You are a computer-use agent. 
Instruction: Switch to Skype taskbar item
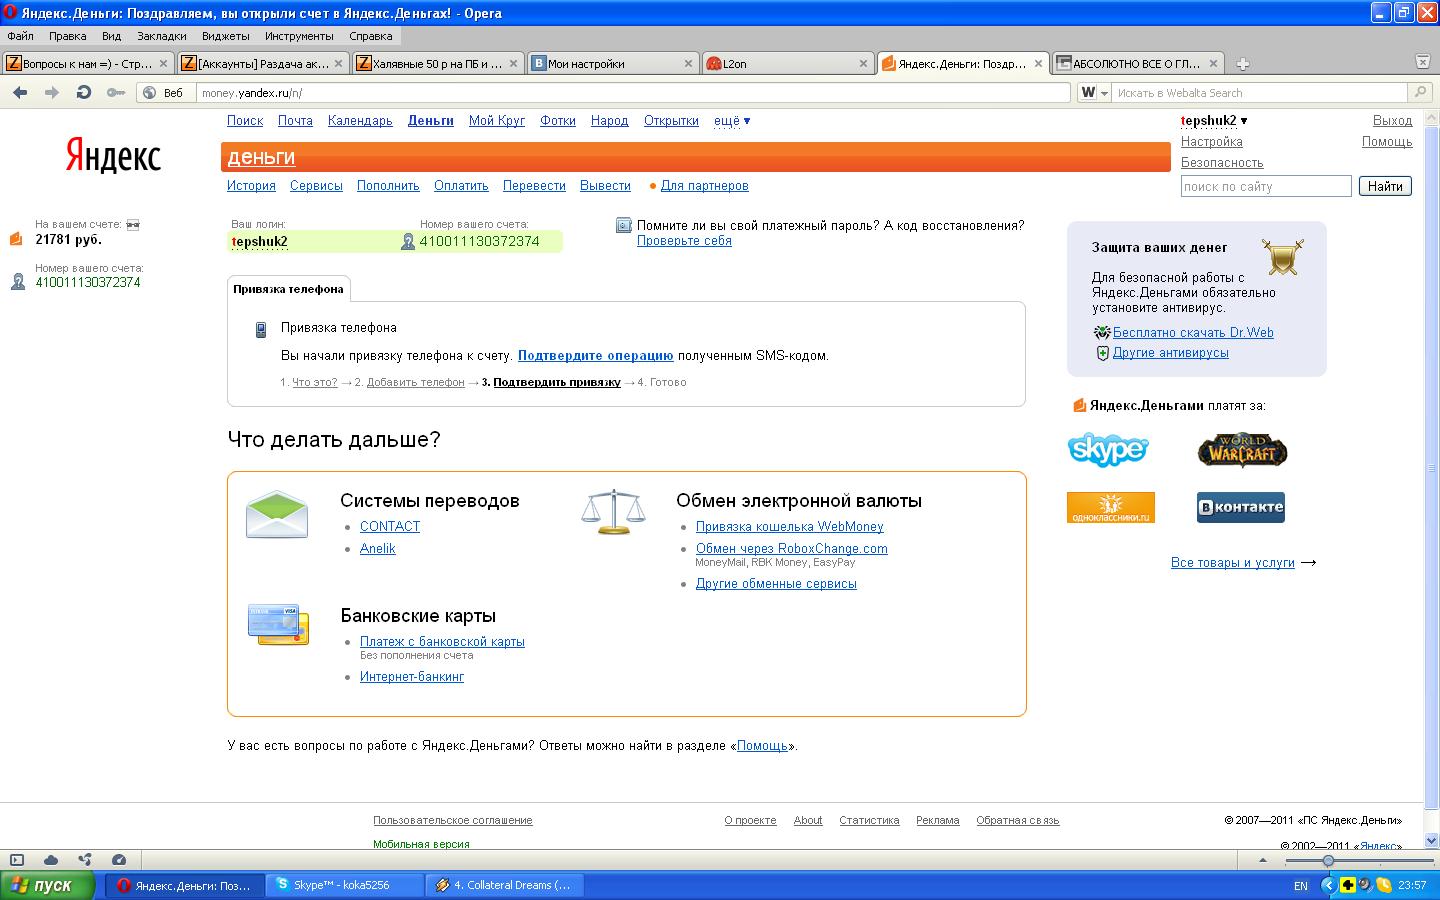[346, 885]
